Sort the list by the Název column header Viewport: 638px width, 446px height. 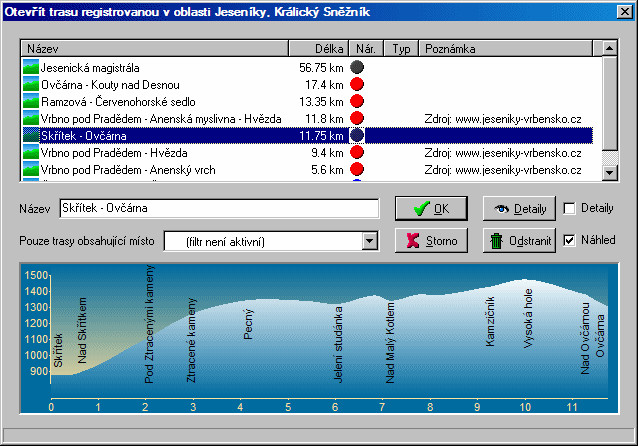(154, 48)
